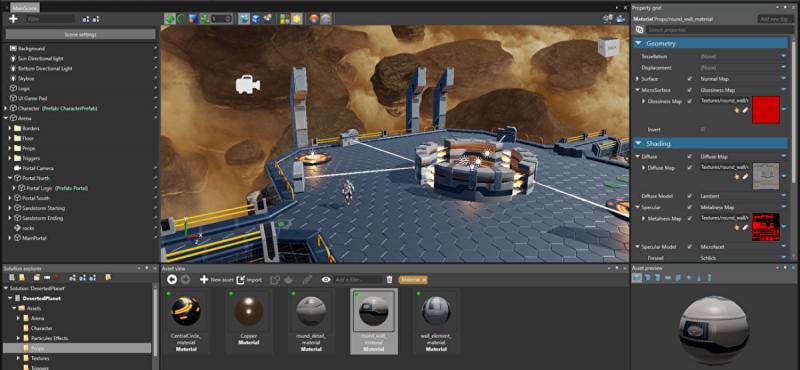Toggle the Diffuse Model checkbox

pos(690,196)
